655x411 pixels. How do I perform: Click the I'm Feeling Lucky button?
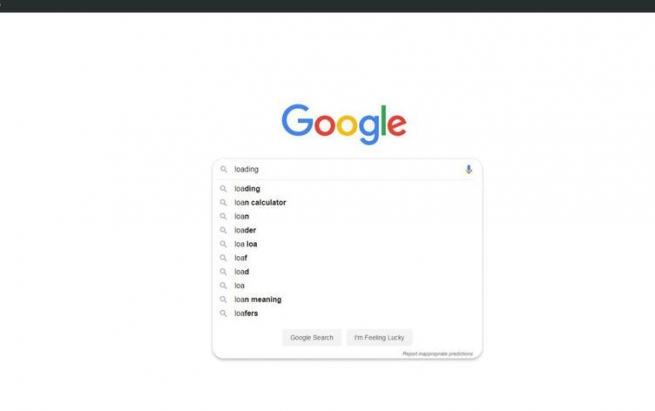379,337
